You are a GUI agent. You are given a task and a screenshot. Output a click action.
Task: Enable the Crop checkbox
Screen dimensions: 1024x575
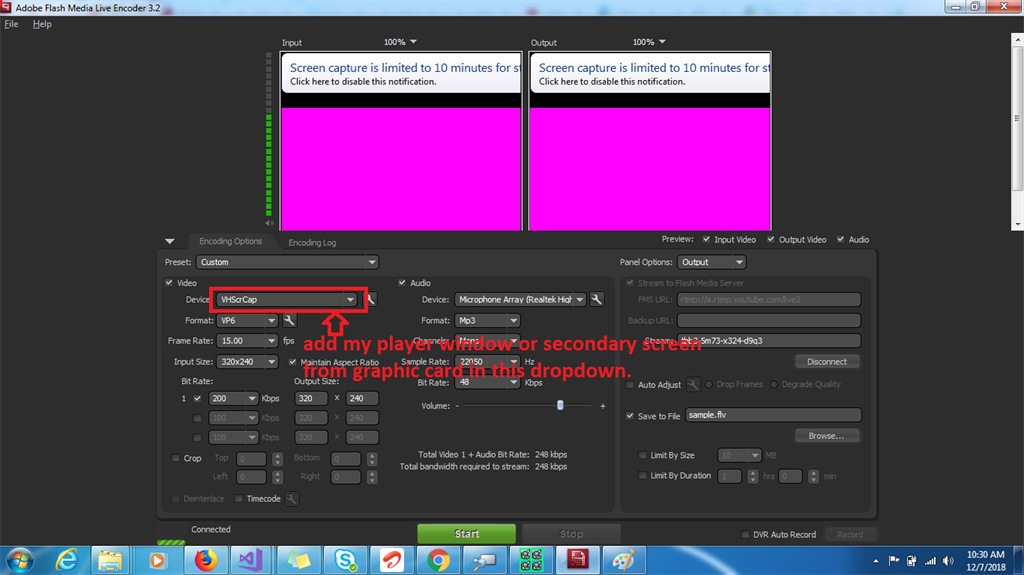point(175,458)
